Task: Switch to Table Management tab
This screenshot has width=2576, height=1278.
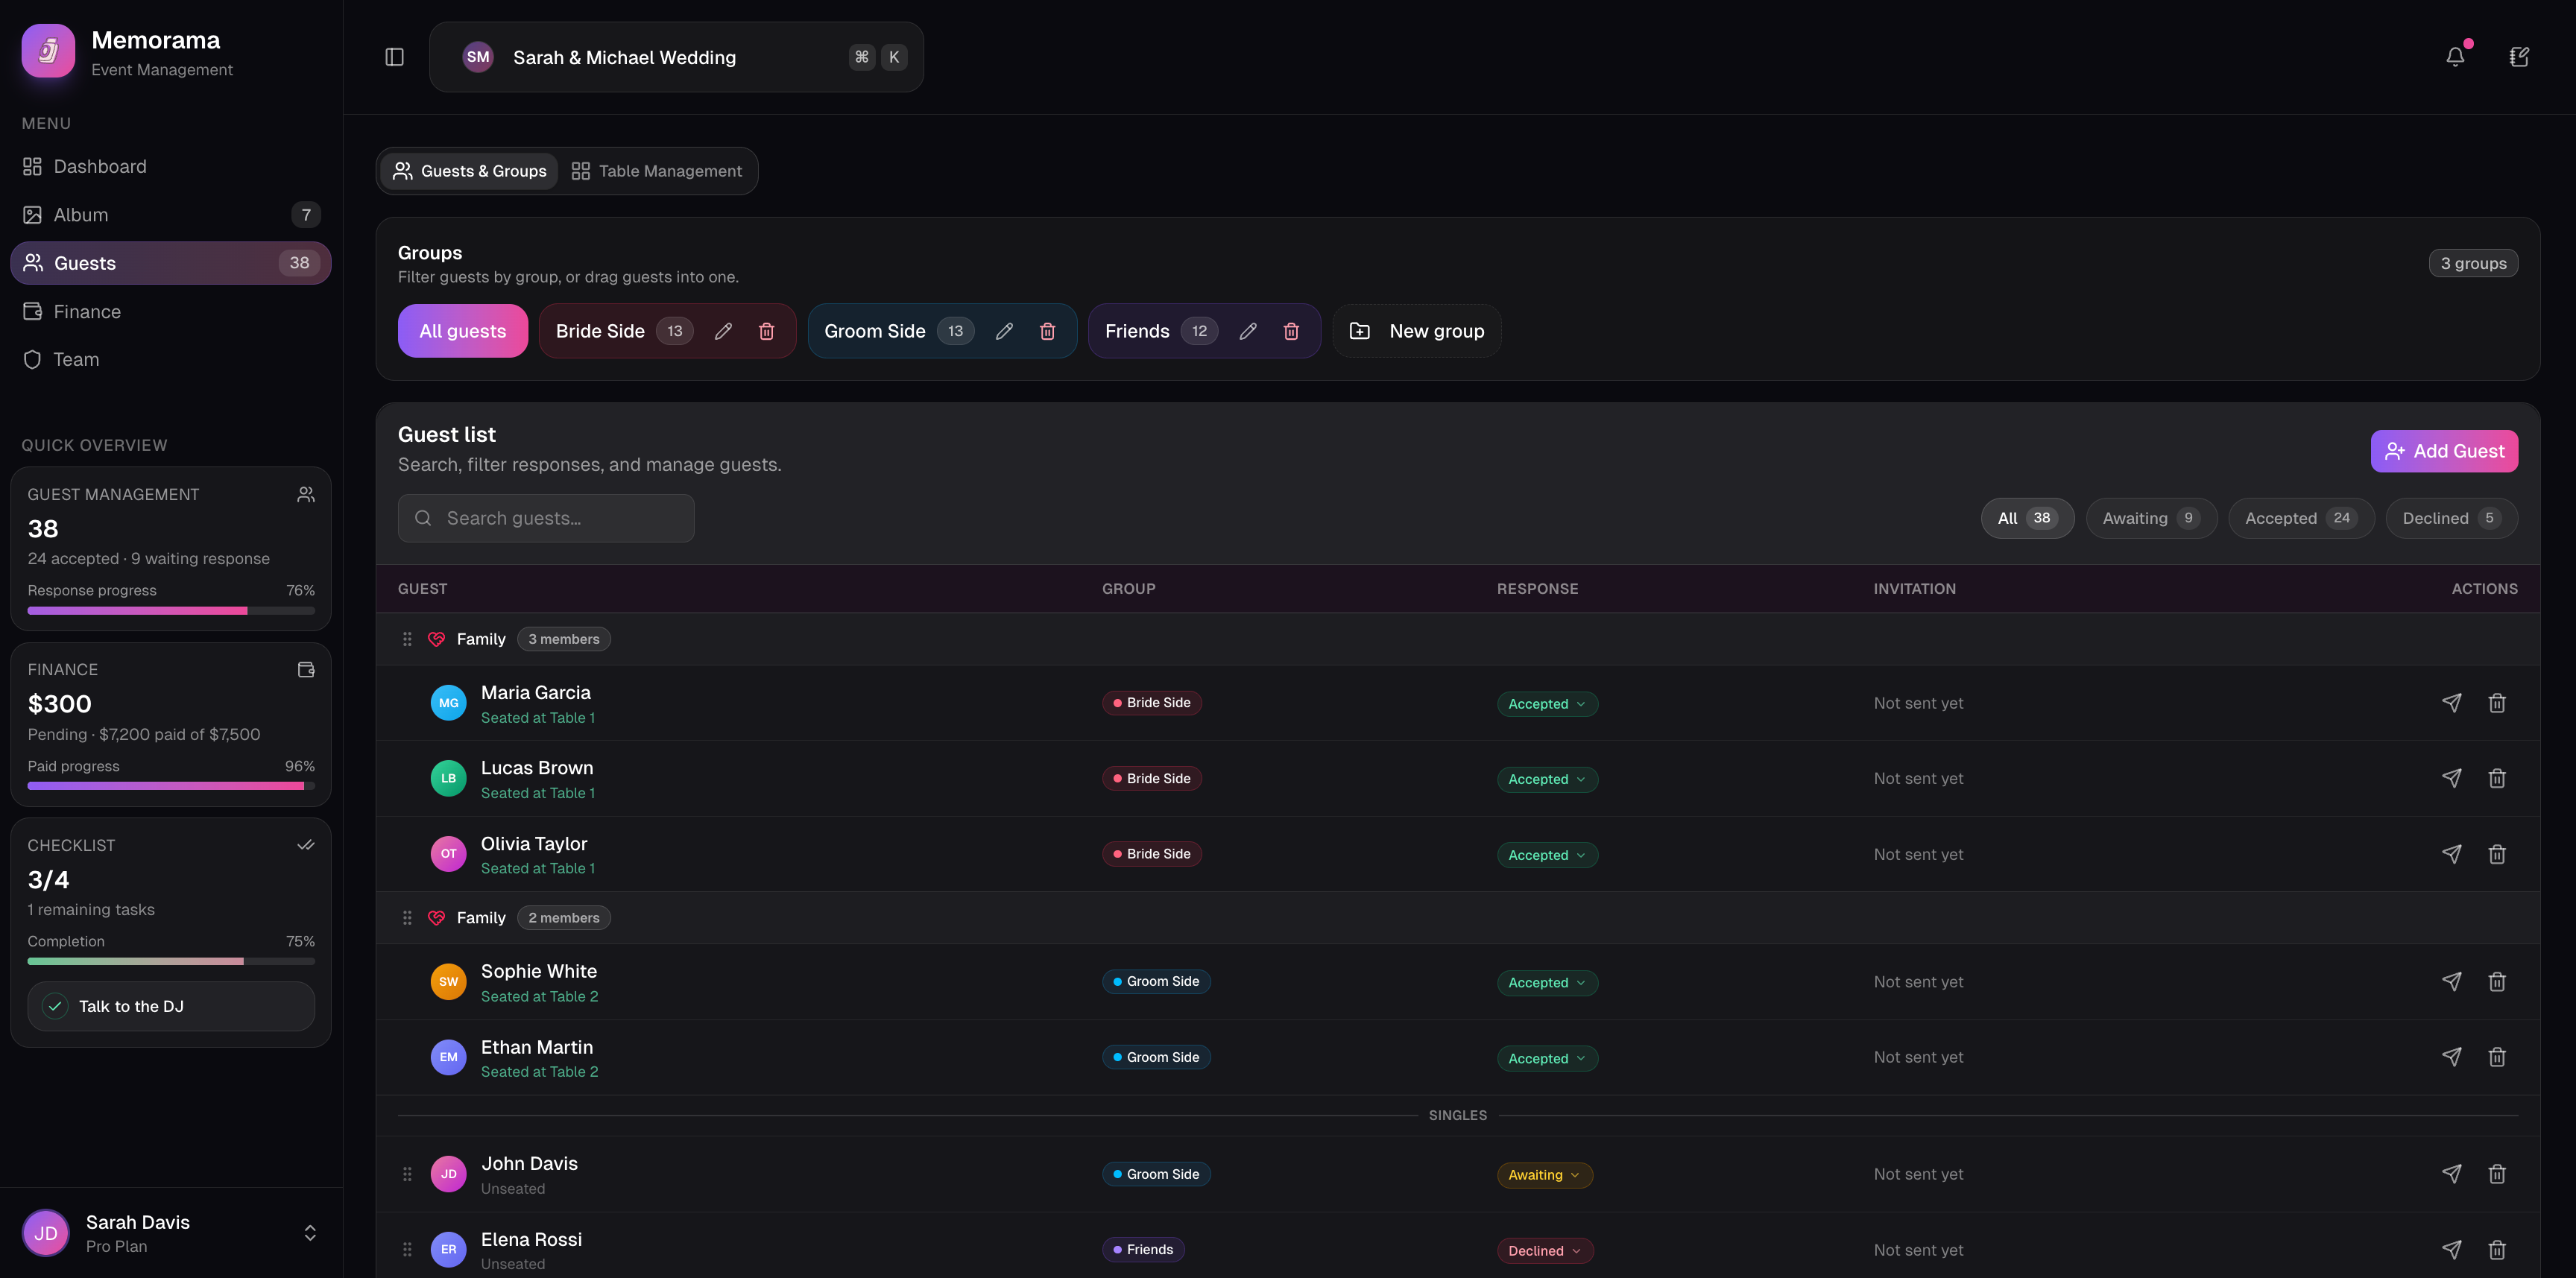Action: 657,171
